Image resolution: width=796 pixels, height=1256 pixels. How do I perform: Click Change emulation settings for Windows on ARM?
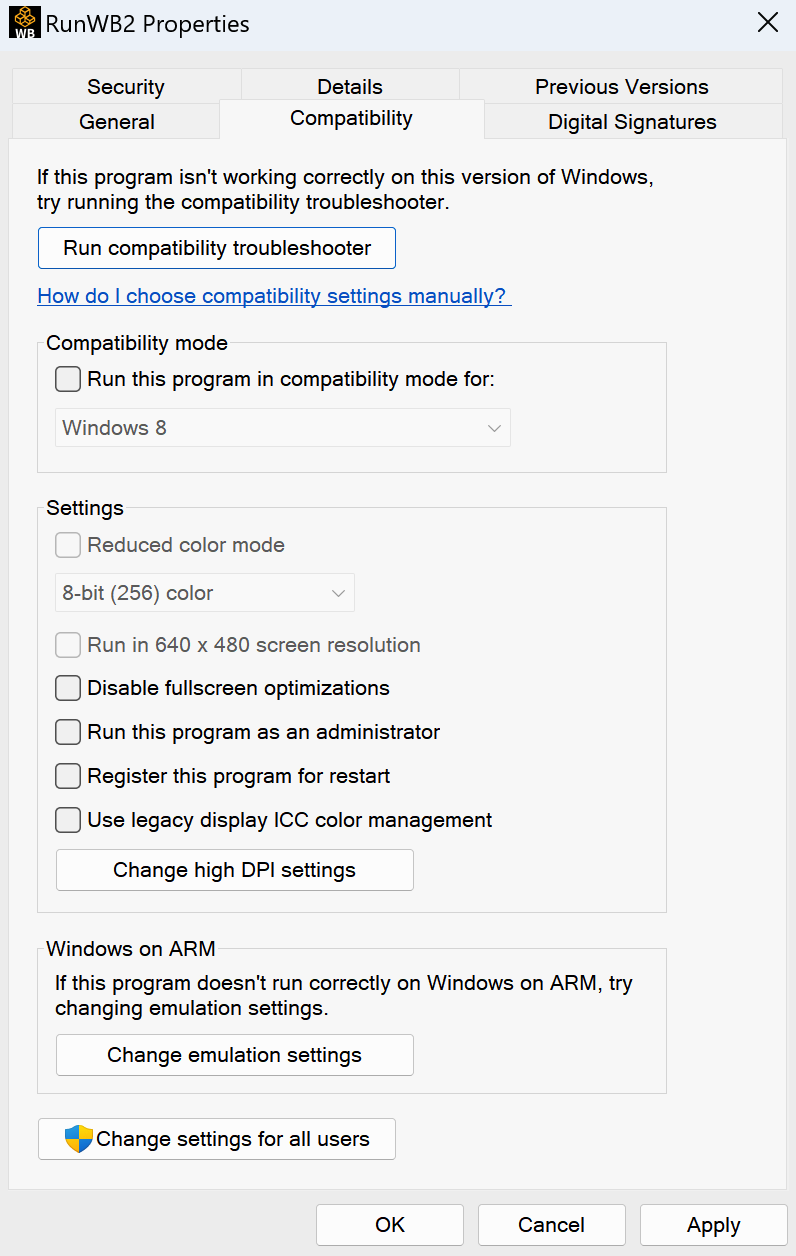tap(234, 1054)
